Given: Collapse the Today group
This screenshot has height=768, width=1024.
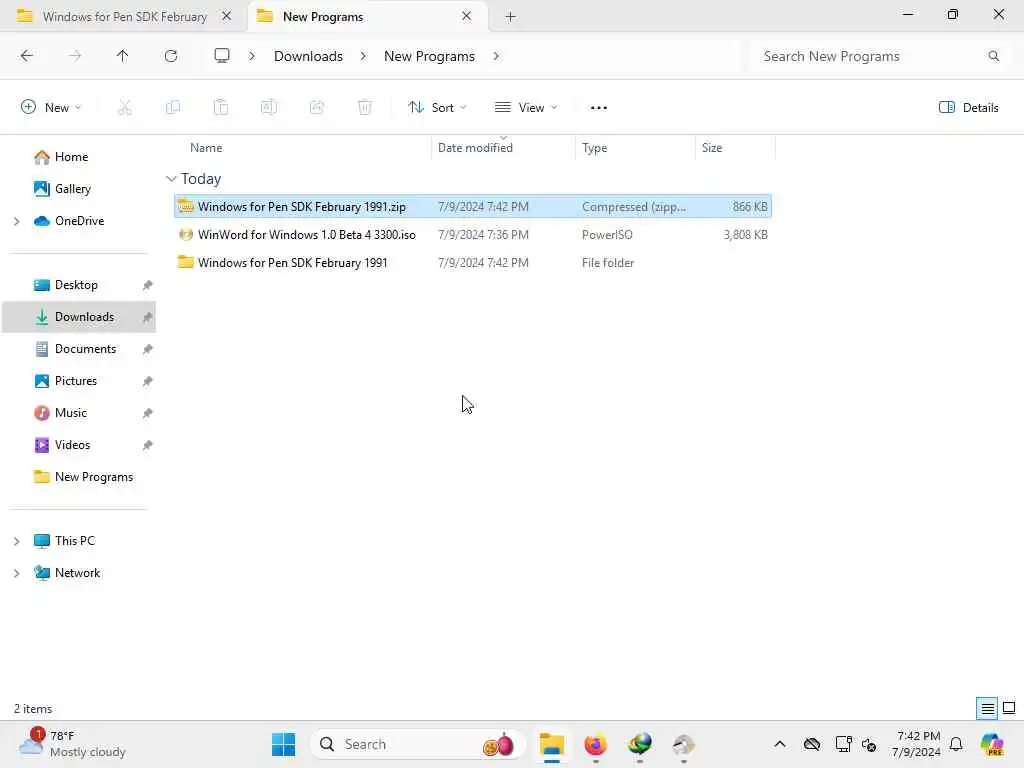Looking at the screenshot, I should click(171, 178).
